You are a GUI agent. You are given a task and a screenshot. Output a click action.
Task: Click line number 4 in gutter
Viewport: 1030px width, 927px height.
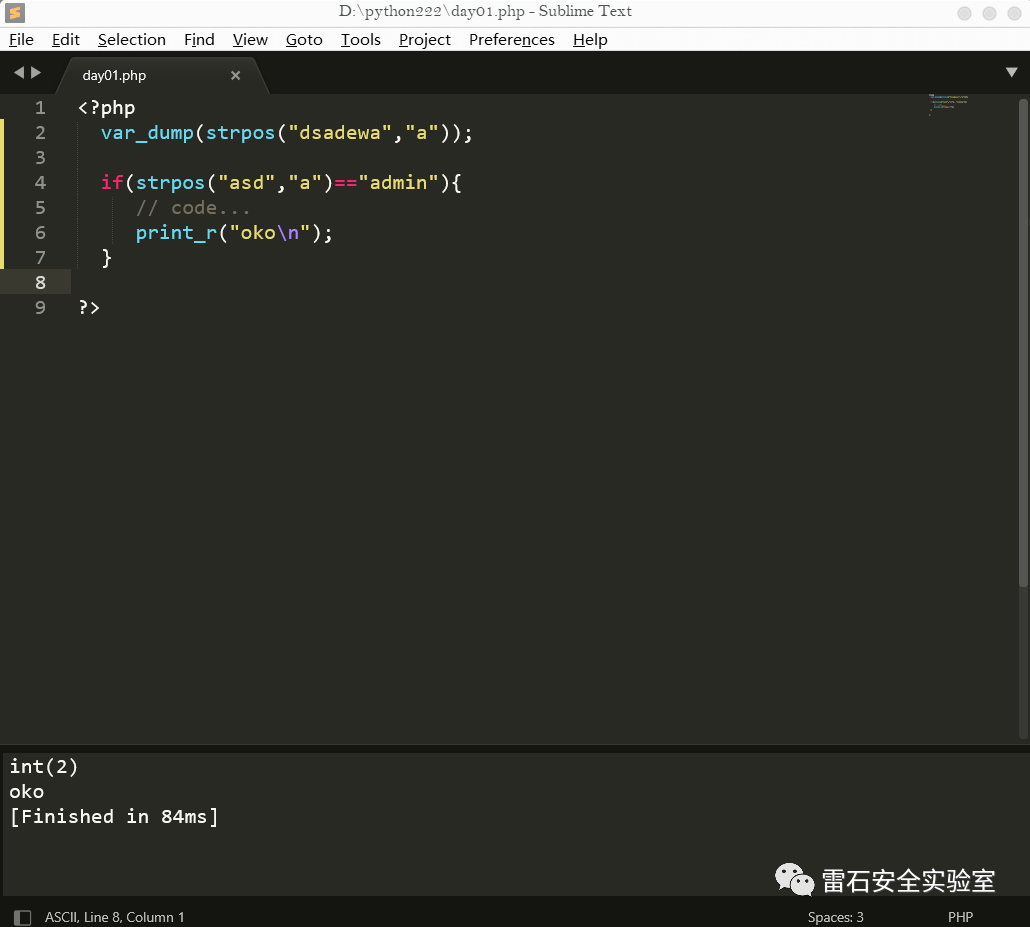coord(40,183)
